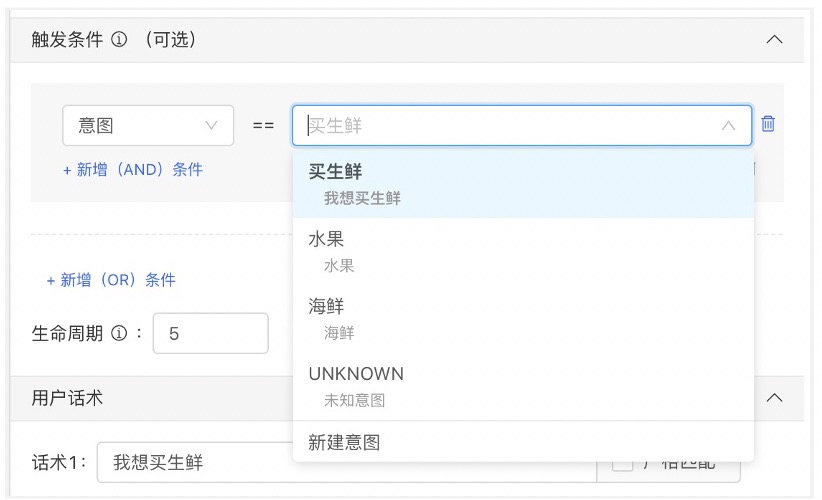
Task: Select the UNKNOWN 未知意图 option
Action: [x=523, y=386]
